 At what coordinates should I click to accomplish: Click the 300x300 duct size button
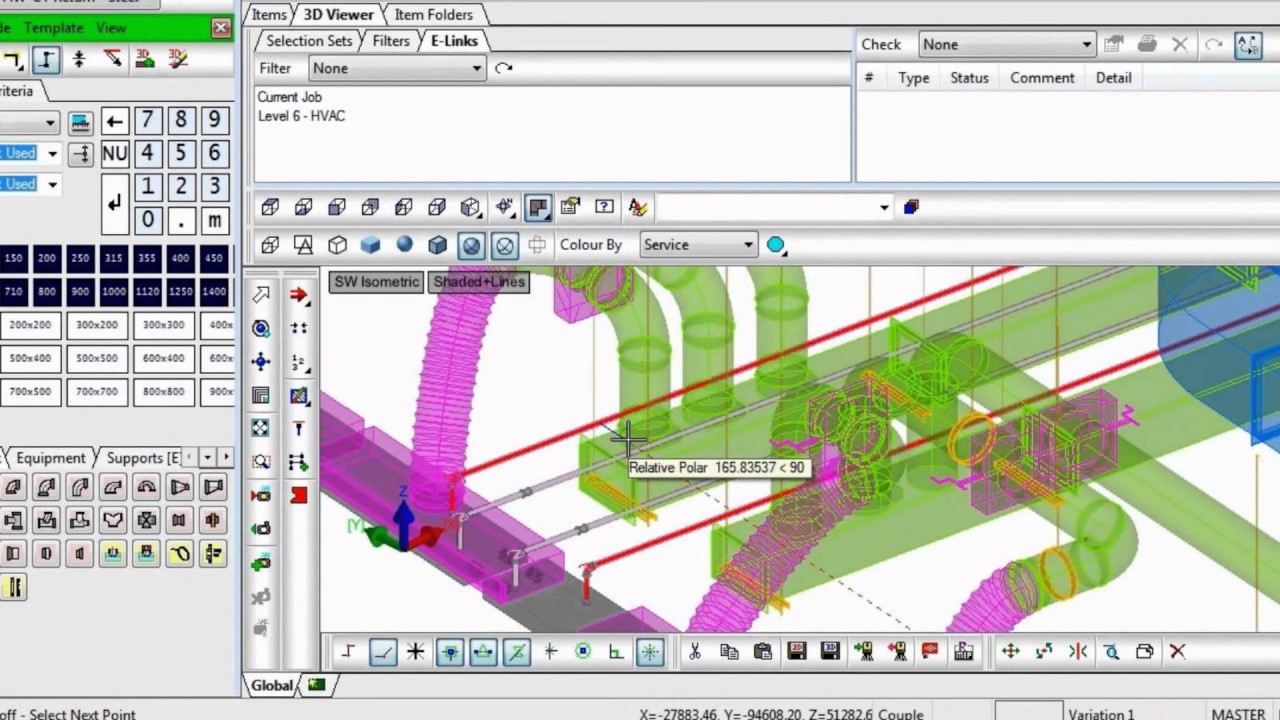click(x=163, y=324)
